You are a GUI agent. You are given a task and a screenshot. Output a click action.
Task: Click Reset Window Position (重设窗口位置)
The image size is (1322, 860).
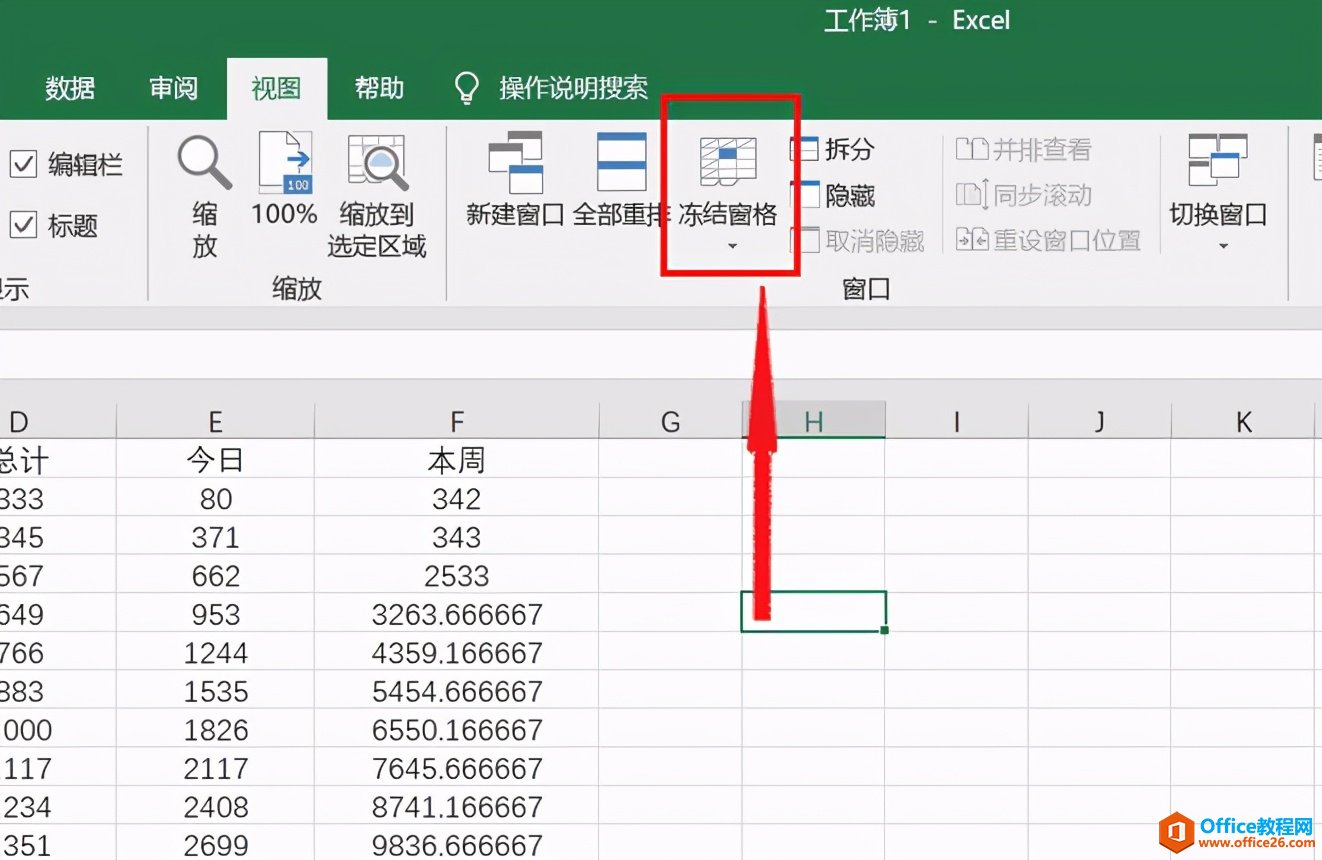coord(1048,240)
